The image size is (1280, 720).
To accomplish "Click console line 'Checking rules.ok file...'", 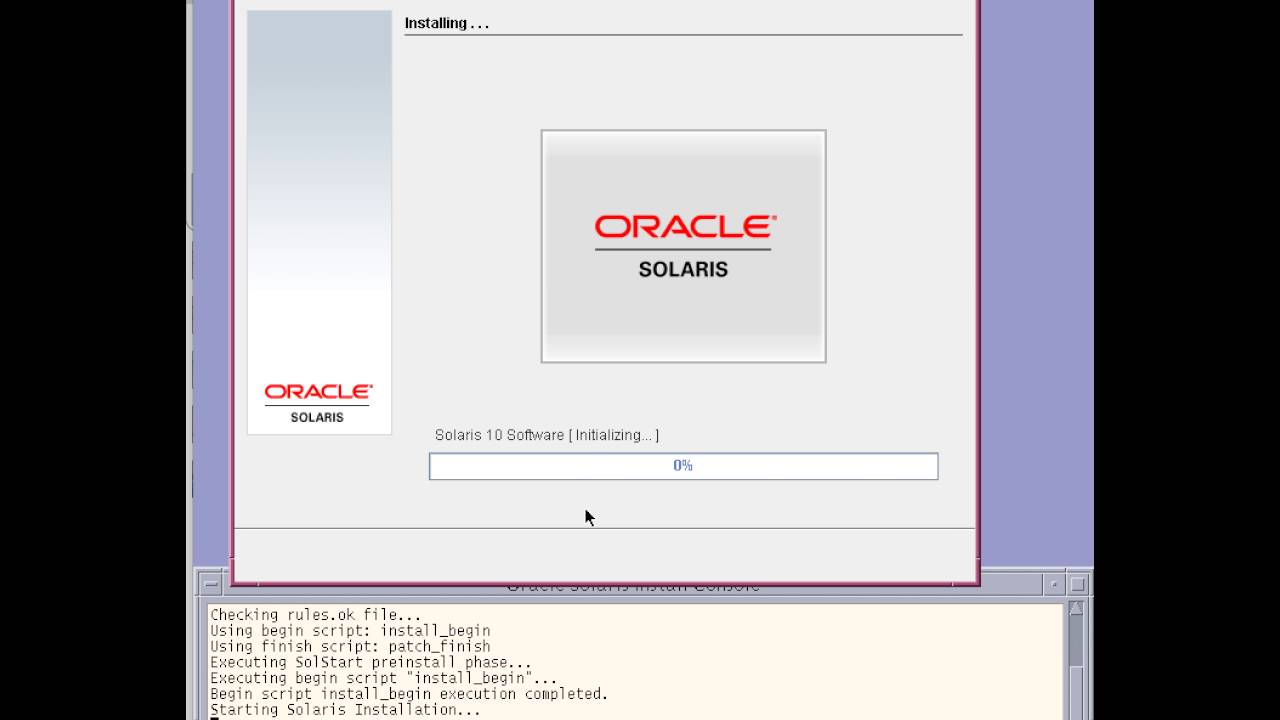I will pyautogui.click(x=316, y=615).
